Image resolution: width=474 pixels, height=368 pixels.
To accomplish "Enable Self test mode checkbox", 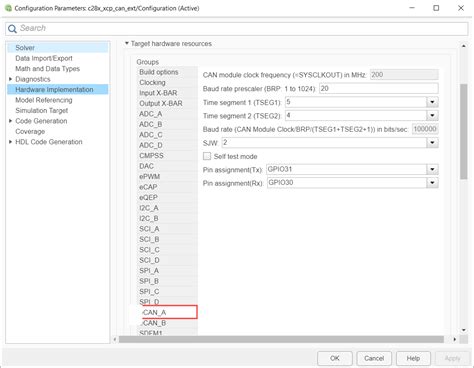I will [x=207, y=156].
